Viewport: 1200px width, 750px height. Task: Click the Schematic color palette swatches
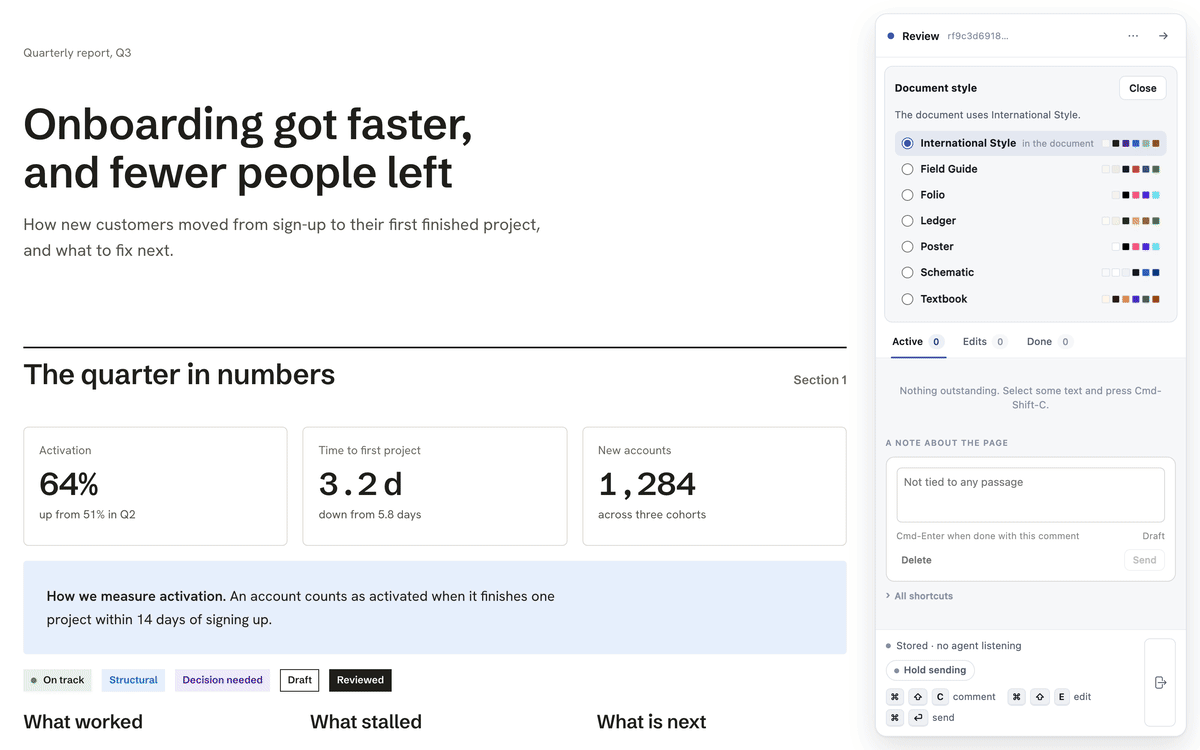(x=1131, y=272)
